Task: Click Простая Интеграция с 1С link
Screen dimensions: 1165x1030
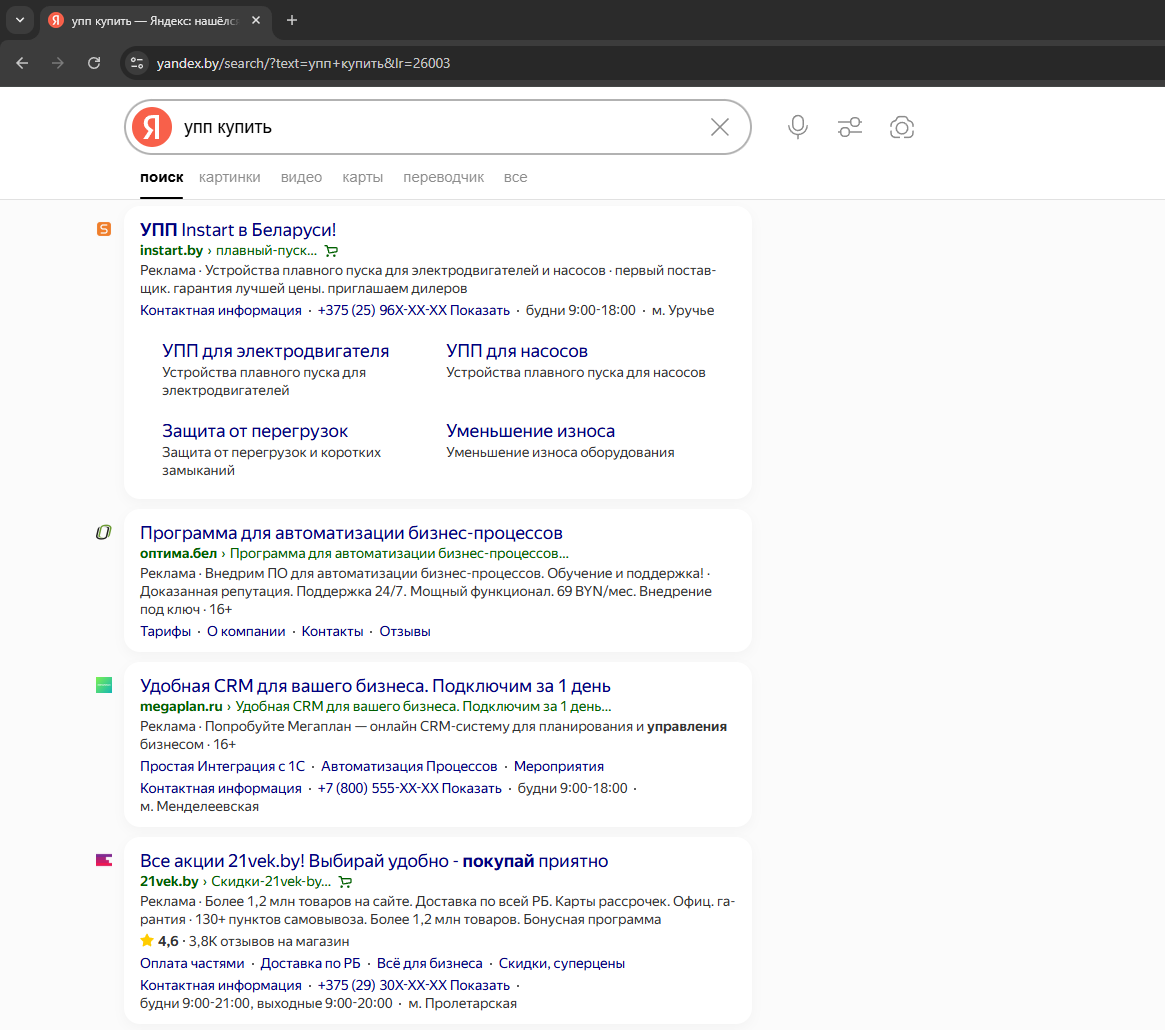Action: tap(222, 766)
